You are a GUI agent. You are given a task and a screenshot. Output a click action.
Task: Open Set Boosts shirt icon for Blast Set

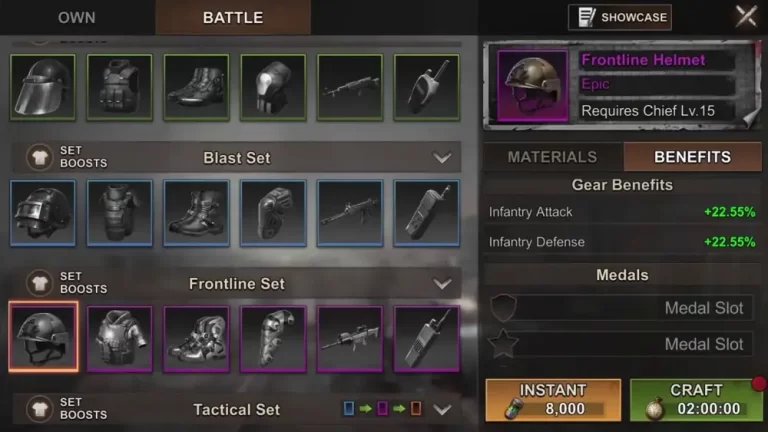point(40,157)
